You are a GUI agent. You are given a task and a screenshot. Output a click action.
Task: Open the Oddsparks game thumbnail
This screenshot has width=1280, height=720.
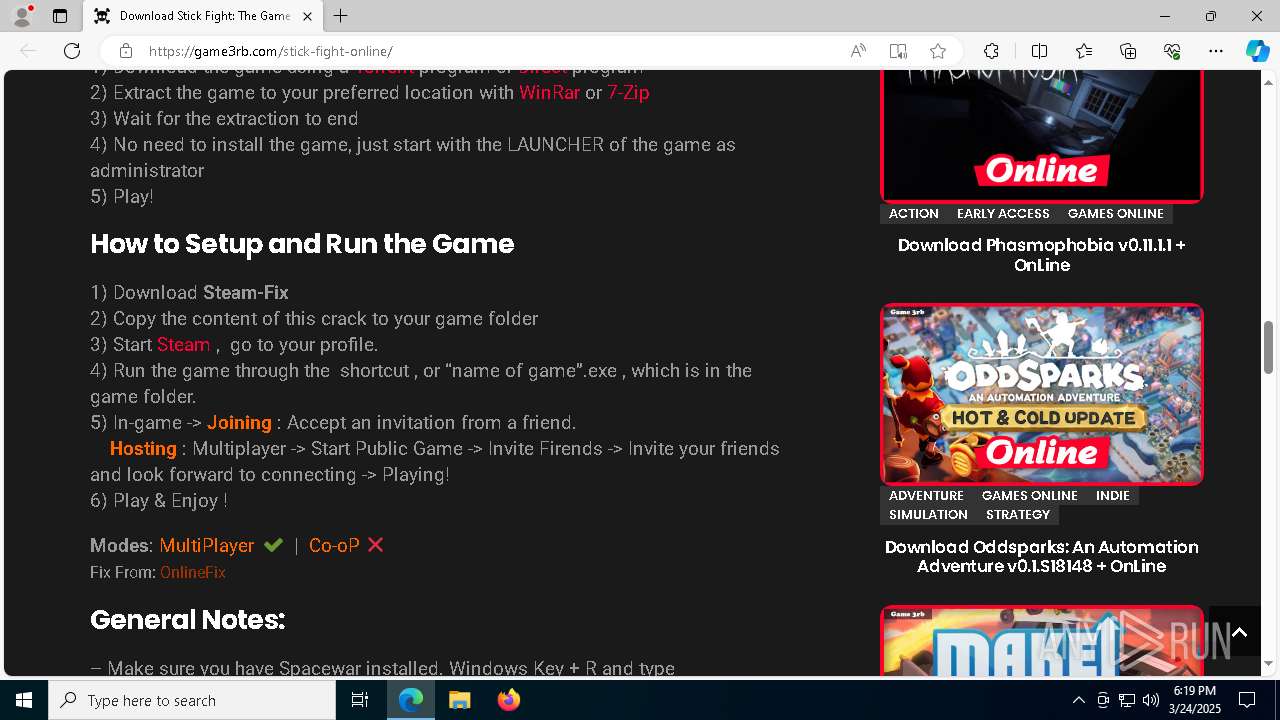coord(1041,394)
